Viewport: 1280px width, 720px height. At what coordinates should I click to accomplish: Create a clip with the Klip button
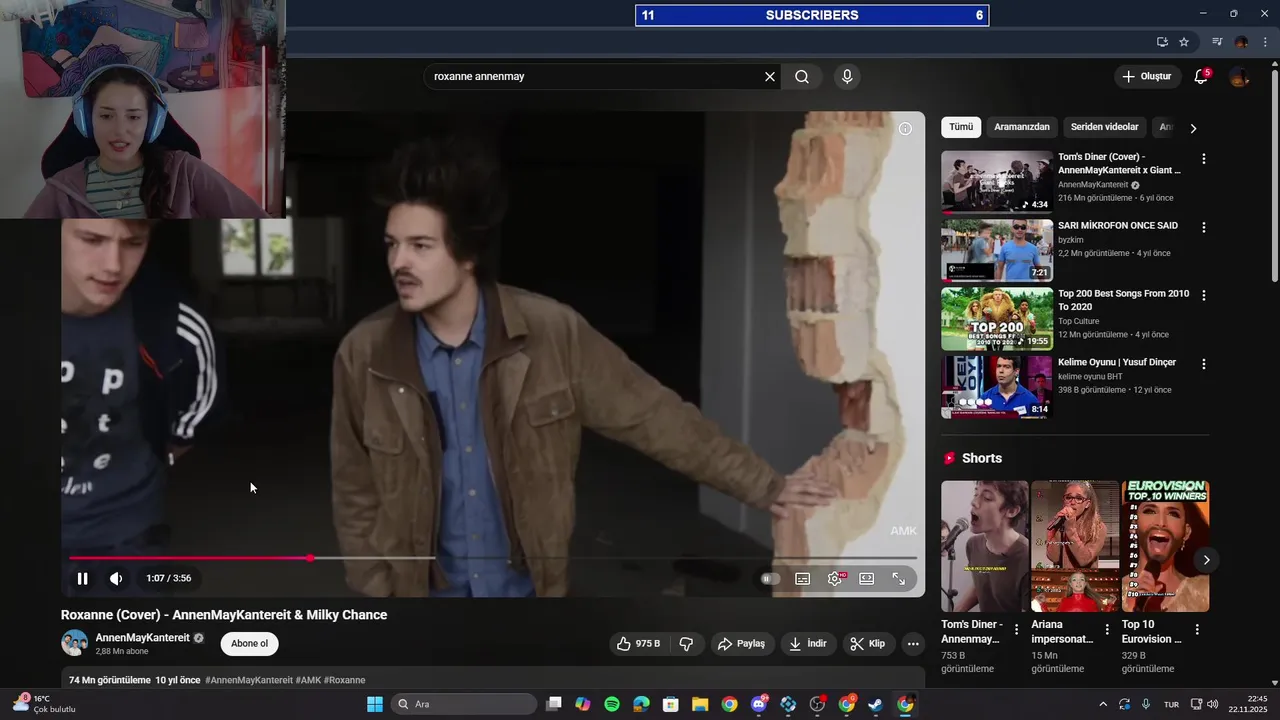coord(868,644)
